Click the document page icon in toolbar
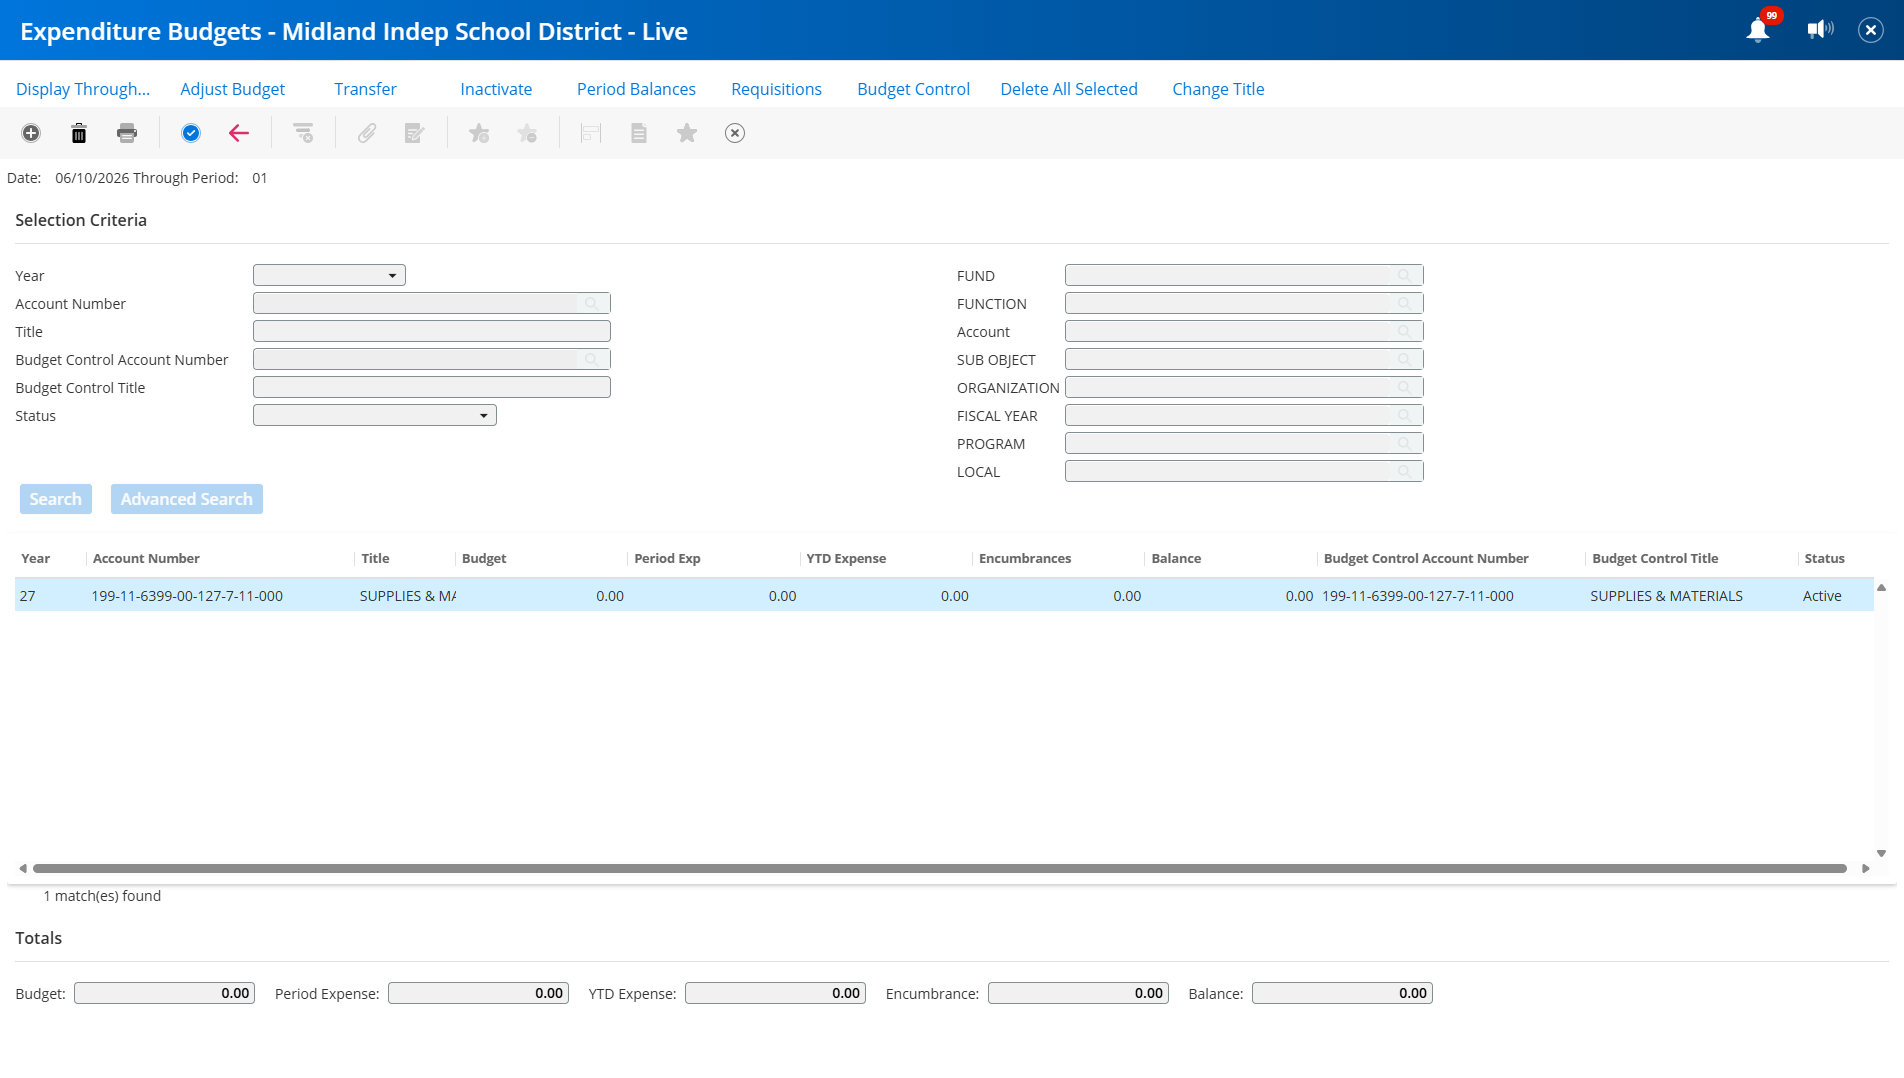Image resolution: width=1904 pixels, height=1078 pixels. (x=639, y=133)
